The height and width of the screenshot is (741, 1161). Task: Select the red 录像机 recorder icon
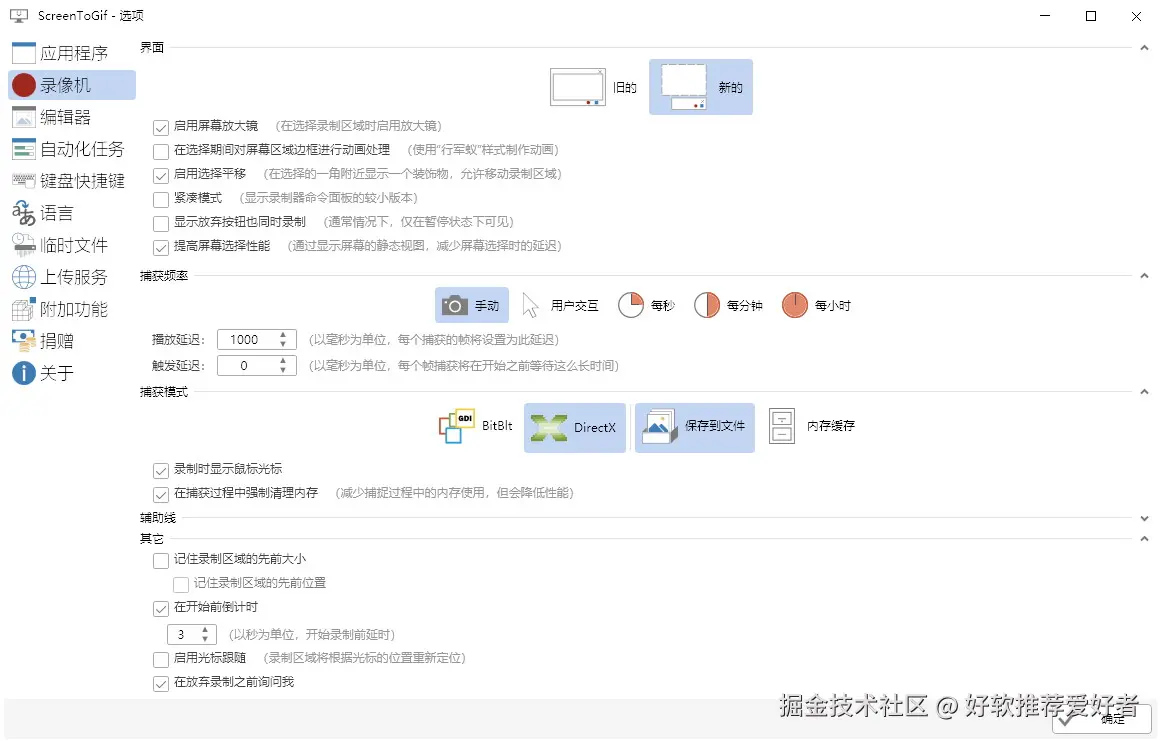24,85
